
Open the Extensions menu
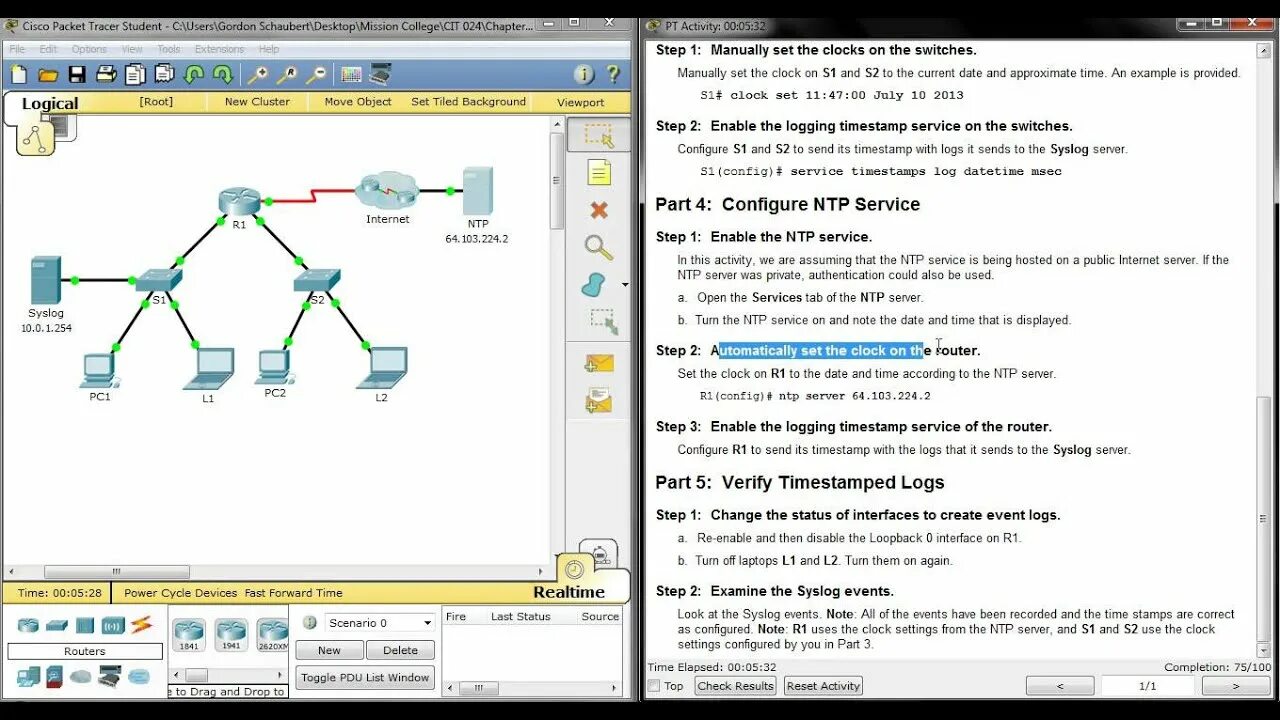(x=219, y=49)
